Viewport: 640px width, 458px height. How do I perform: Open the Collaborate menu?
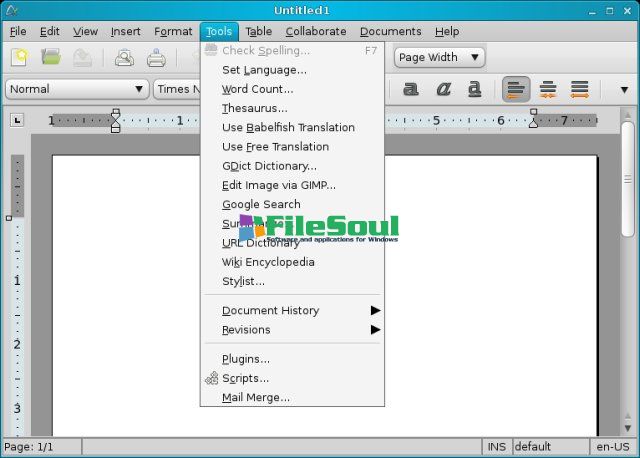tap(316, 31)
